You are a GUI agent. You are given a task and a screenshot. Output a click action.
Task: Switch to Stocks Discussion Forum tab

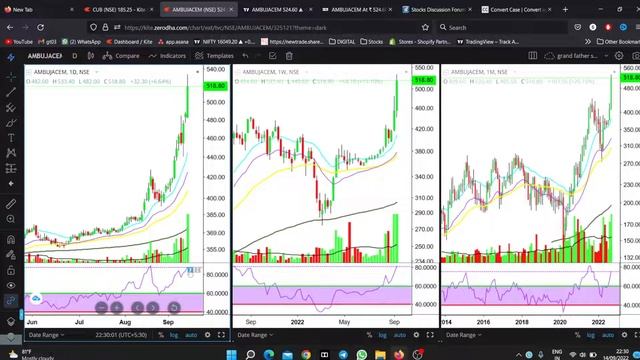pos(436,9)
